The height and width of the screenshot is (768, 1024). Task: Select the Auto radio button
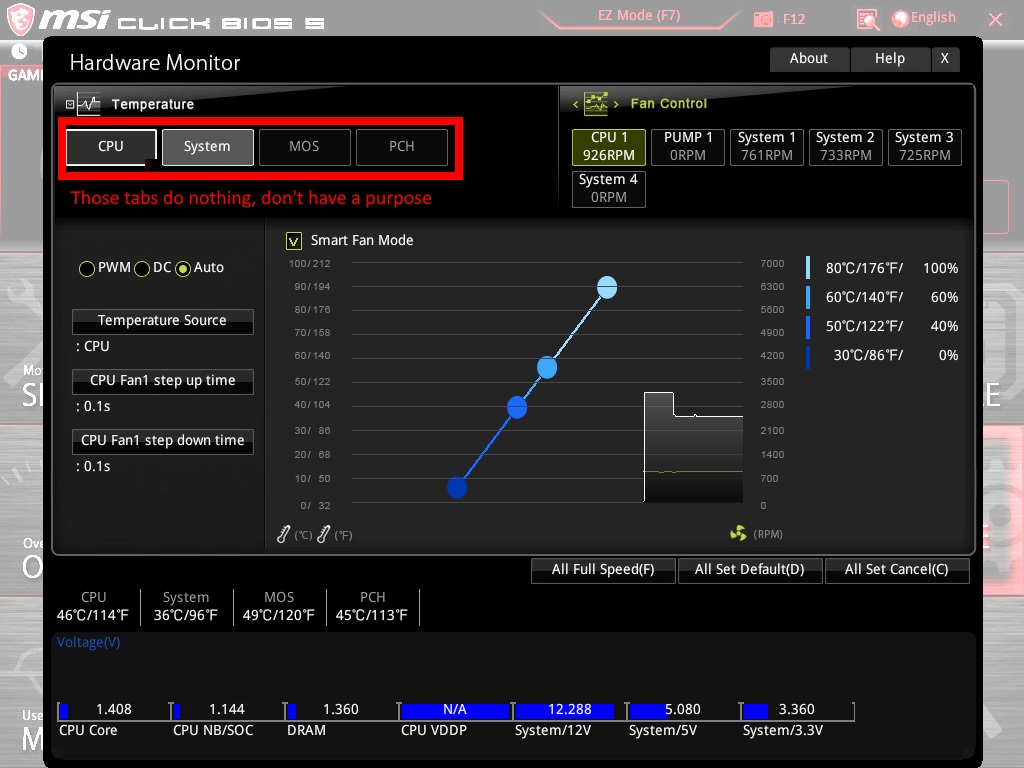tap(183, 268)
